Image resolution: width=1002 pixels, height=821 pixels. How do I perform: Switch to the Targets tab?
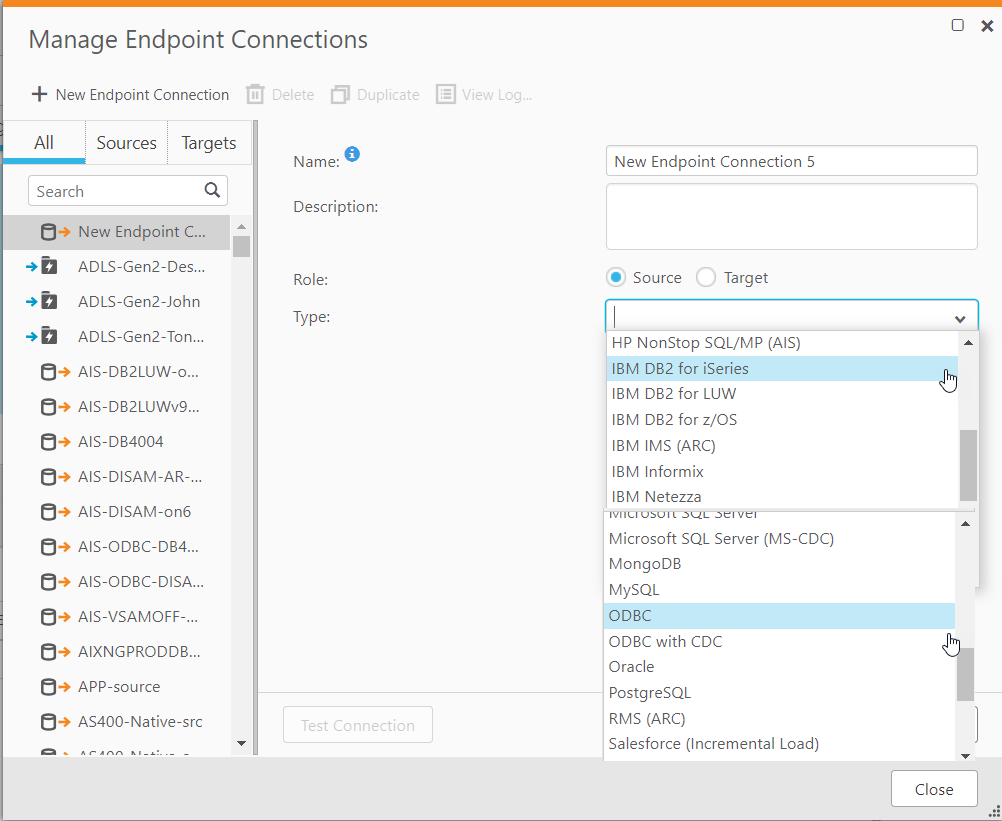(x=209, y=142)
